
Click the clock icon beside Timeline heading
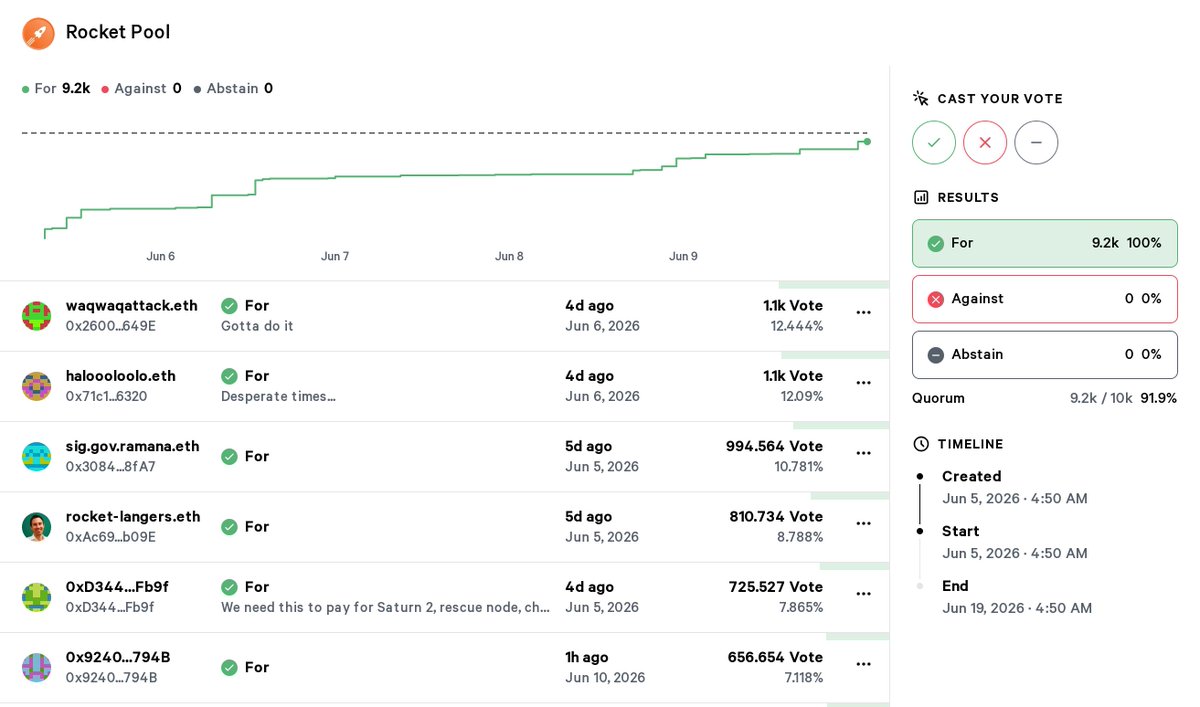click(921, 444)
